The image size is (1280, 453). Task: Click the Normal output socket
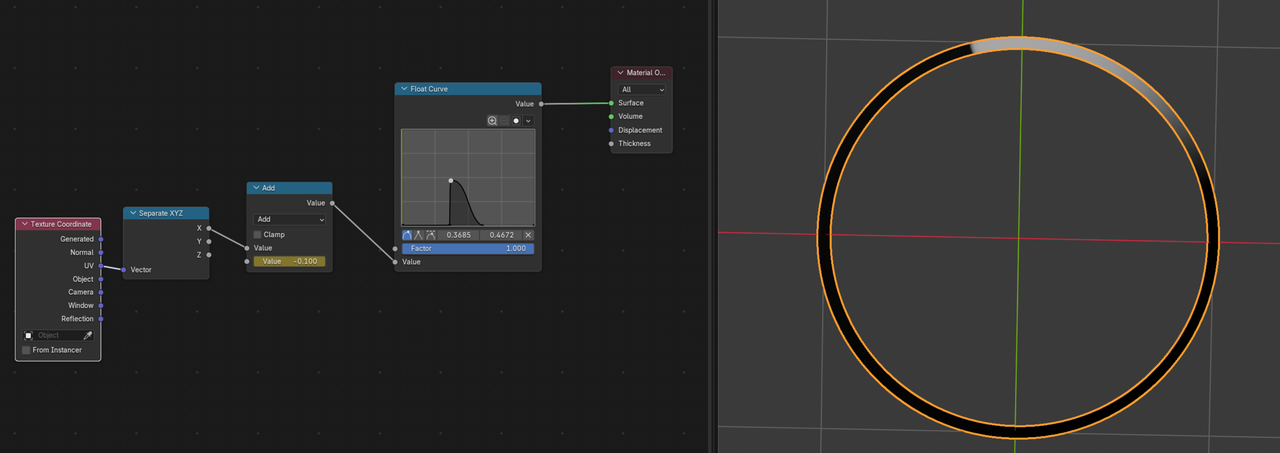(101, 252)
